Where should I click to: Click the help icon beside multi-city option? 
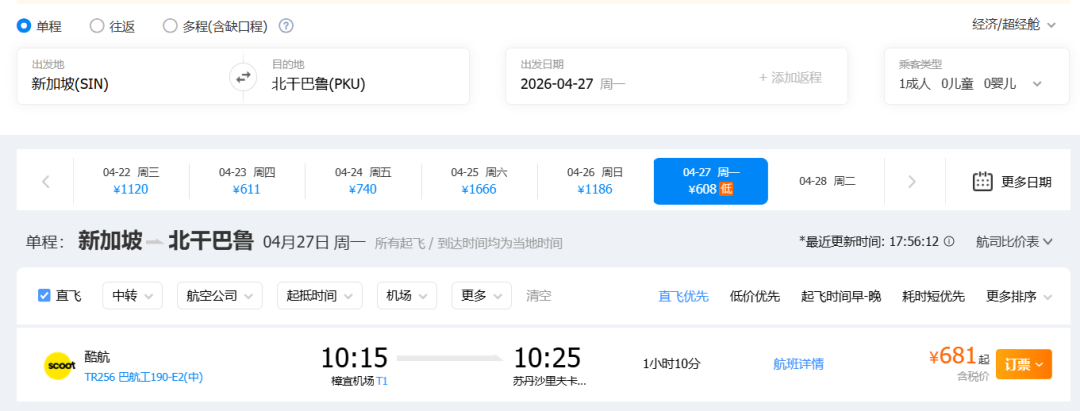tap(286, 26)
